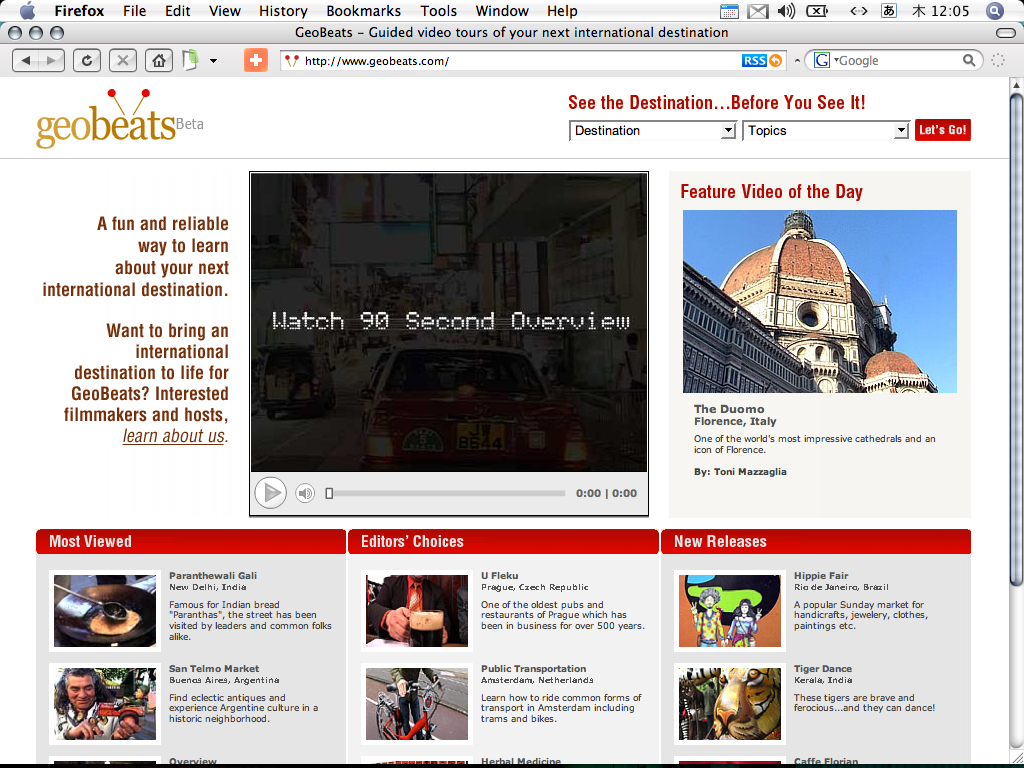Click the search magnifier in Google box

[969, 61]
